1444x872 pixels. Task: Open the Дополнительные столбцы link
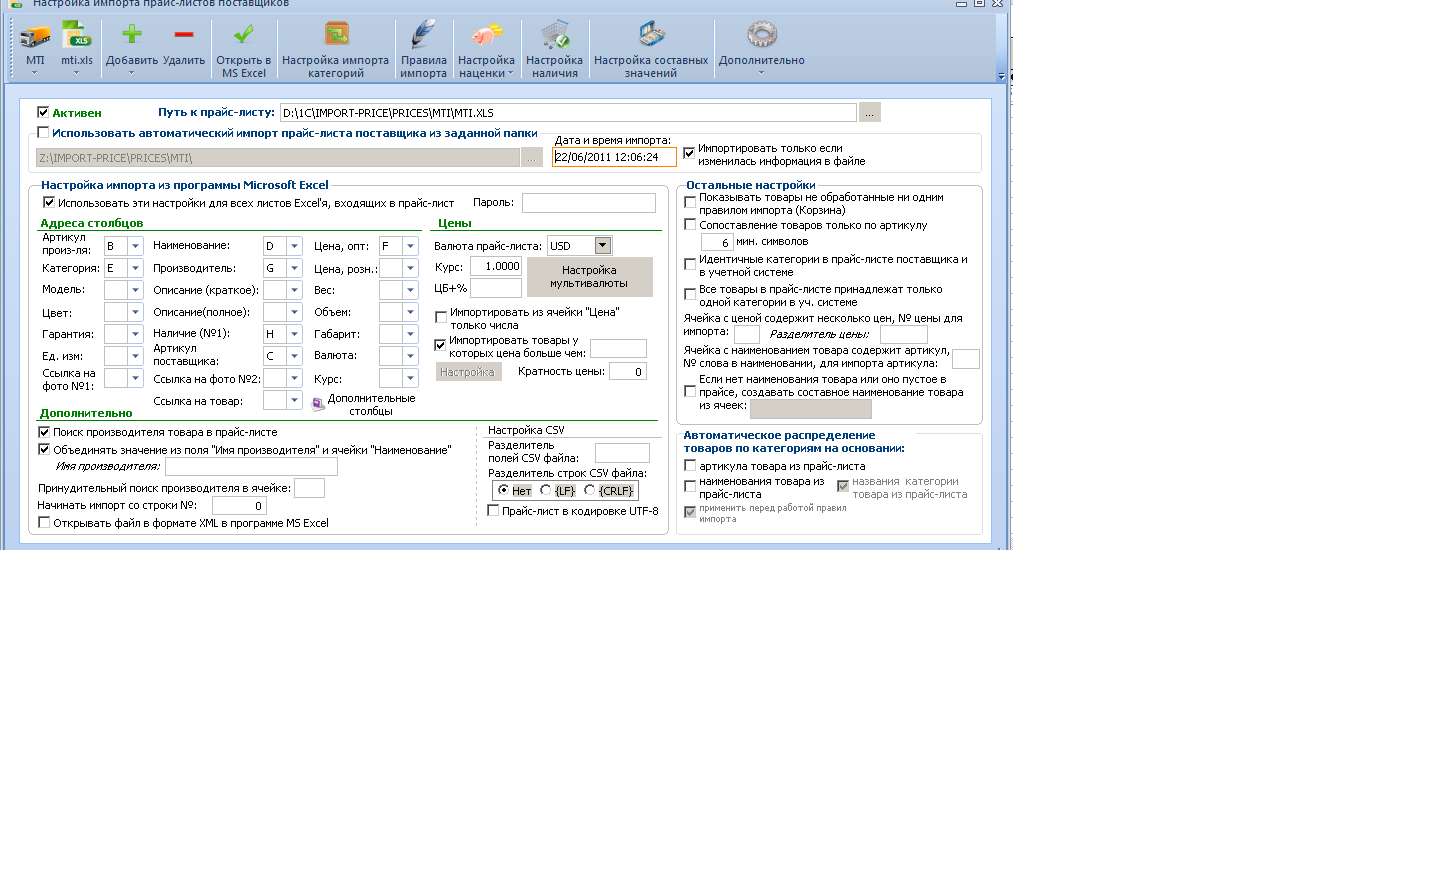tap(371, 404)
